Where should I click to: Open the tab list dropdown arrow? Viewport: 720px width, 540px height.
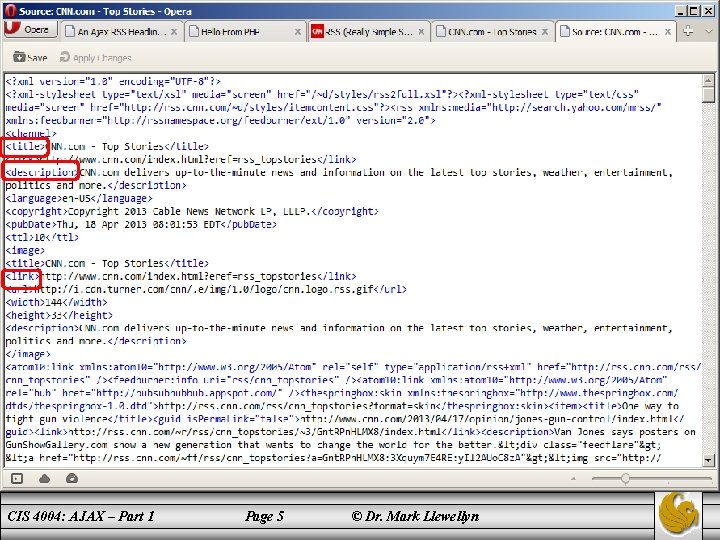(709, 32)
